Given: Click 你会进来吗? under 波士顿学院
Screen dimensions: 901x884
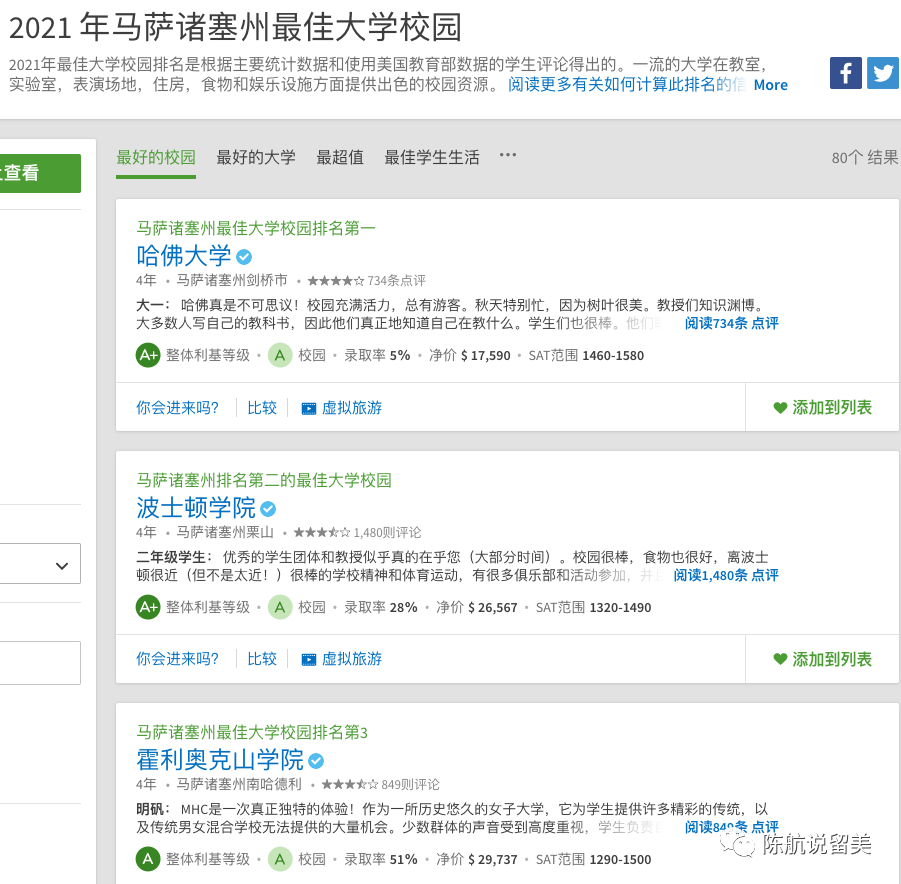Looking at the screenshot, I should 178,659.
